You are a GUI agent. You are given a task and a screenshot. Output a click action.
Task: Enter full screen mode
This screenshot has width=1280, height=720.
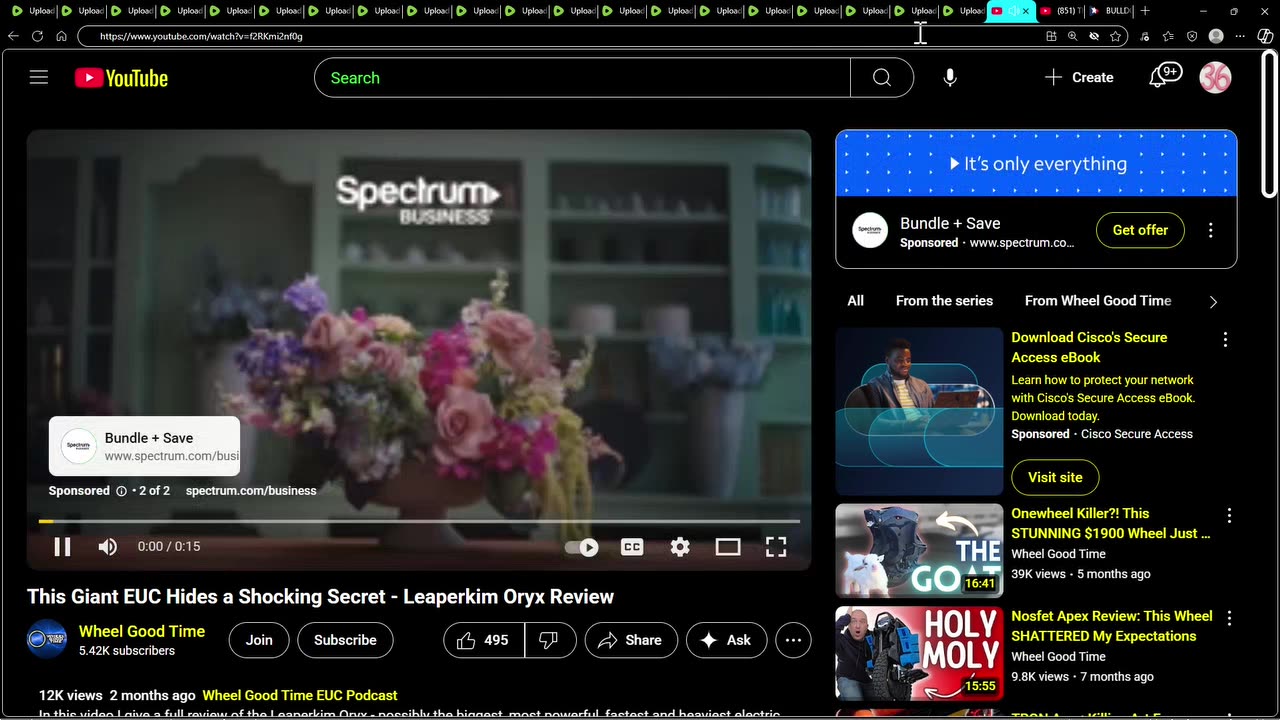point(776,547)
